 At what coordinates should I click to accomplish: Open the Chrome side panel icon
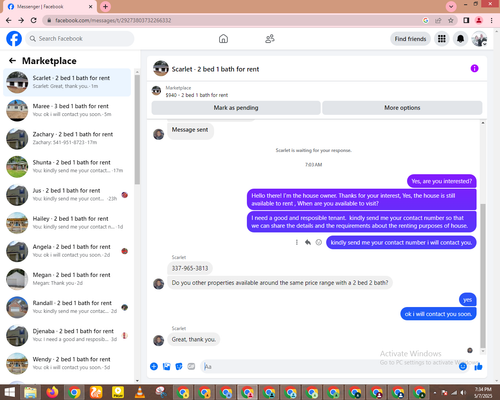pyautogui.click(x=466, y=20)
